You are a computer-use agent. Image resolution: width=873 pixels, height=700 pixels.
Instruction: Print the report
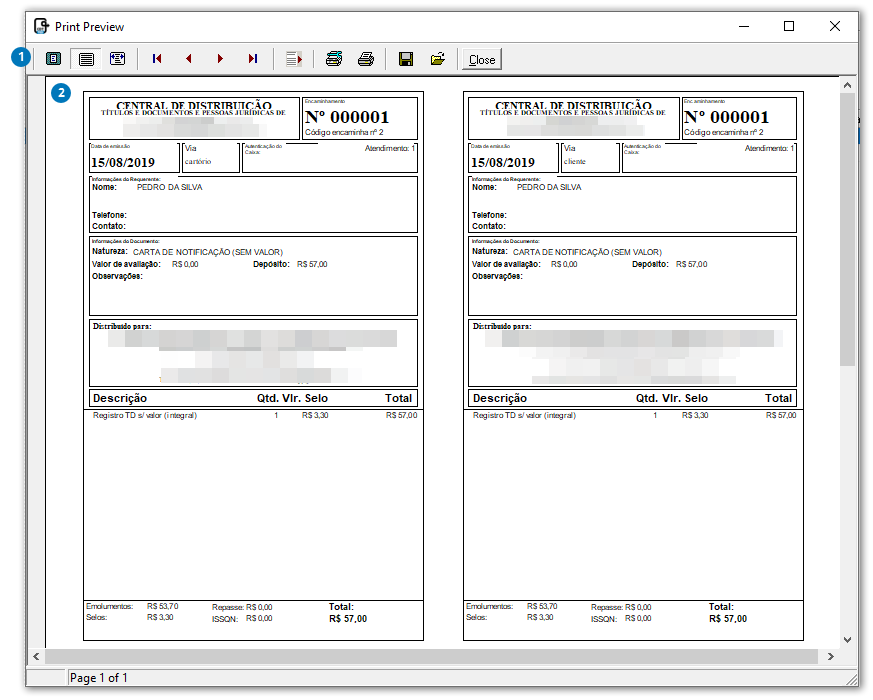366,58
